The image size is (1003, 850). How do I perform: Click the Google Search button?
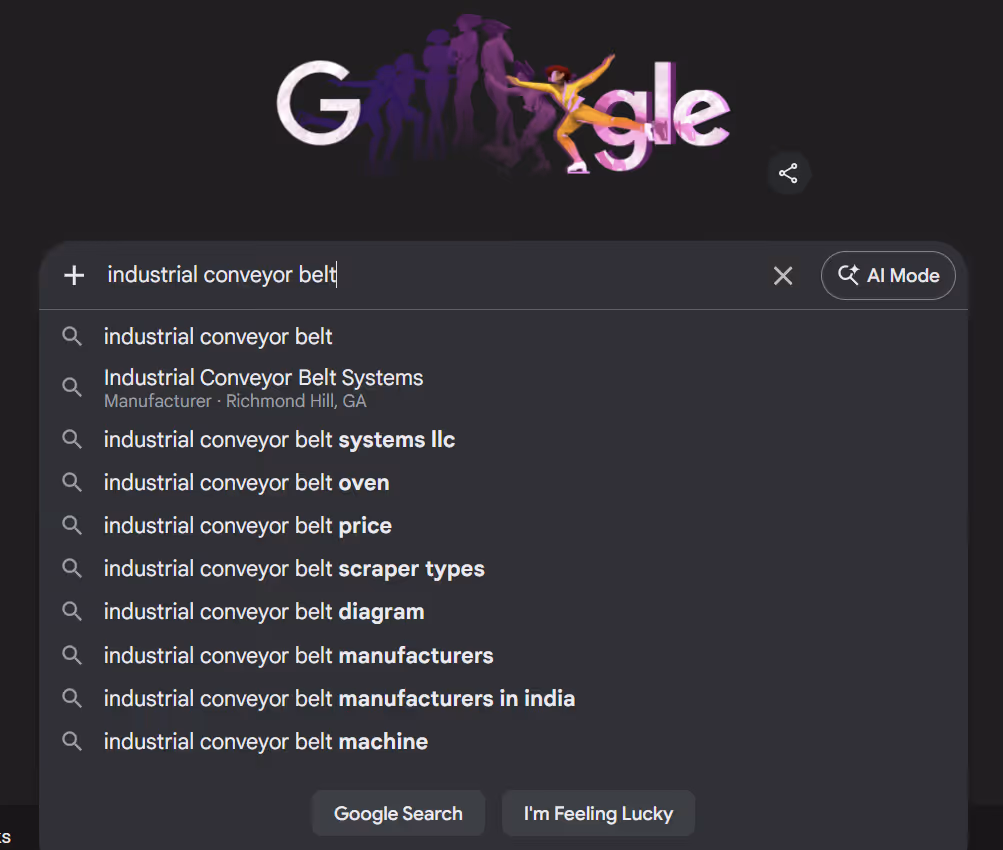click(x=398, y=813)
